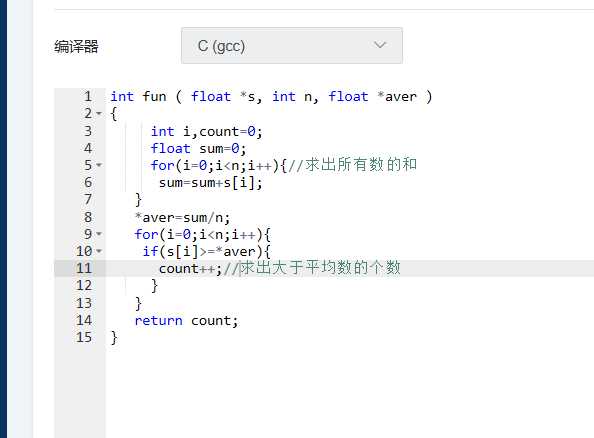Collapse the for loop fold at line 5
This screenshot has height=438, width=594.
(x=99, y=165)
